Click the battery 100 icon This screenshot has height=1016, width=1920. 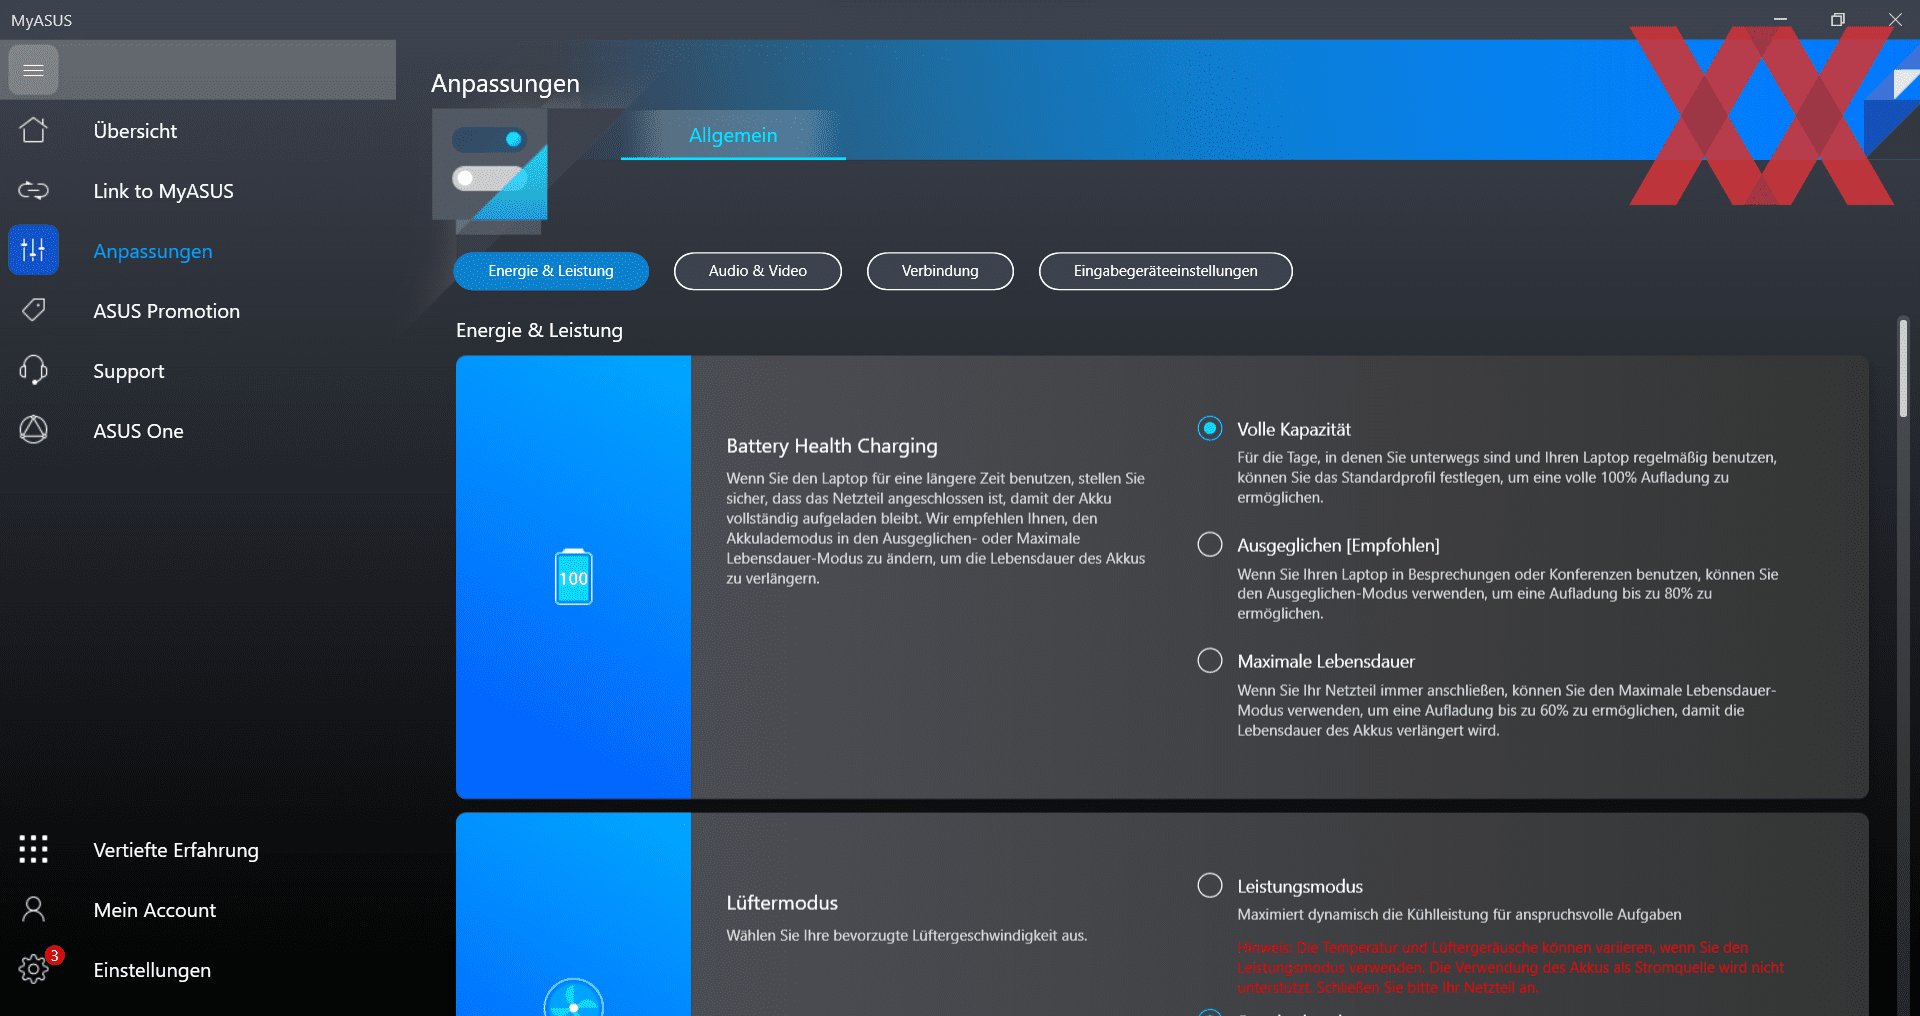(x=573, y=577)
